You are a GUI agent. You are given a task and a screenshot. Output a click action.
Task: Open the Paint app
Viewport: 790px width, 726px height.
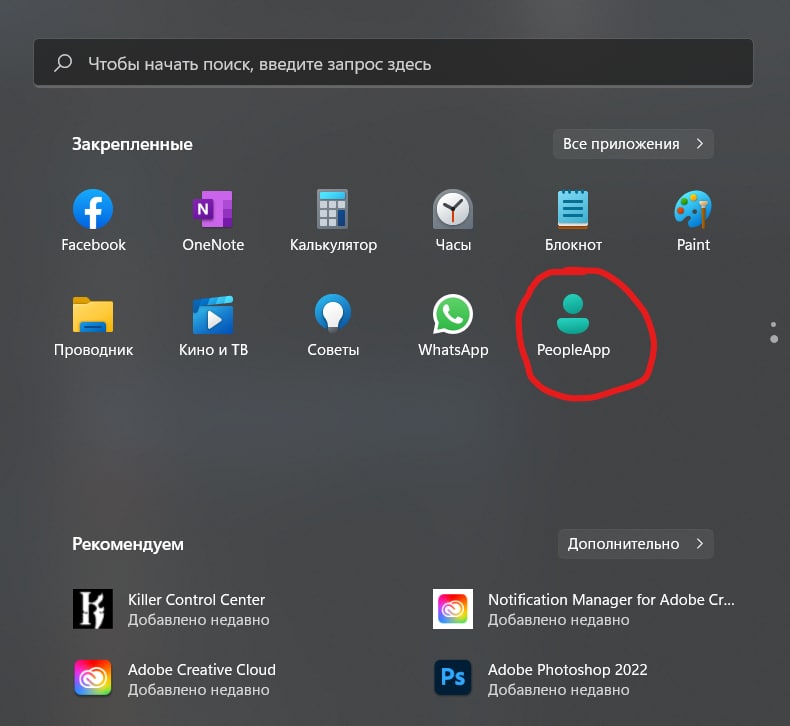pos(693,210)
